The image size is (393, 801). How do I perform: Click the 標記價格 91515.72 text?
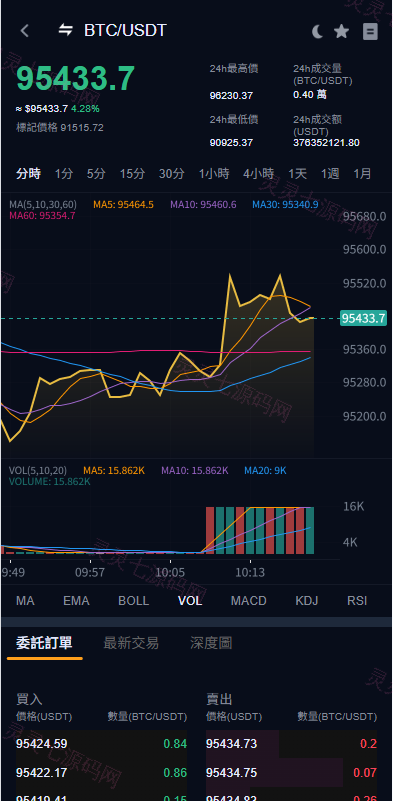pyautogui.click(x=60, y=128)
